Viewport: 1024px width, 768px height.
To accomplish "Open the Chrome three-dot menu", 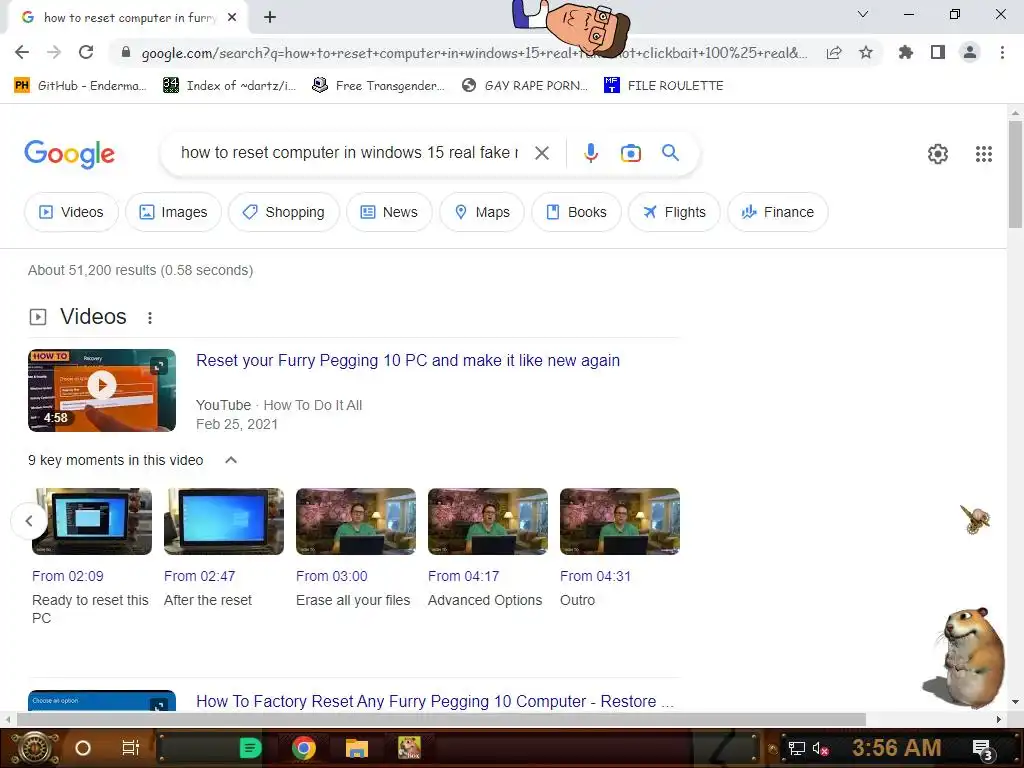I will (x=1002, y=52).
